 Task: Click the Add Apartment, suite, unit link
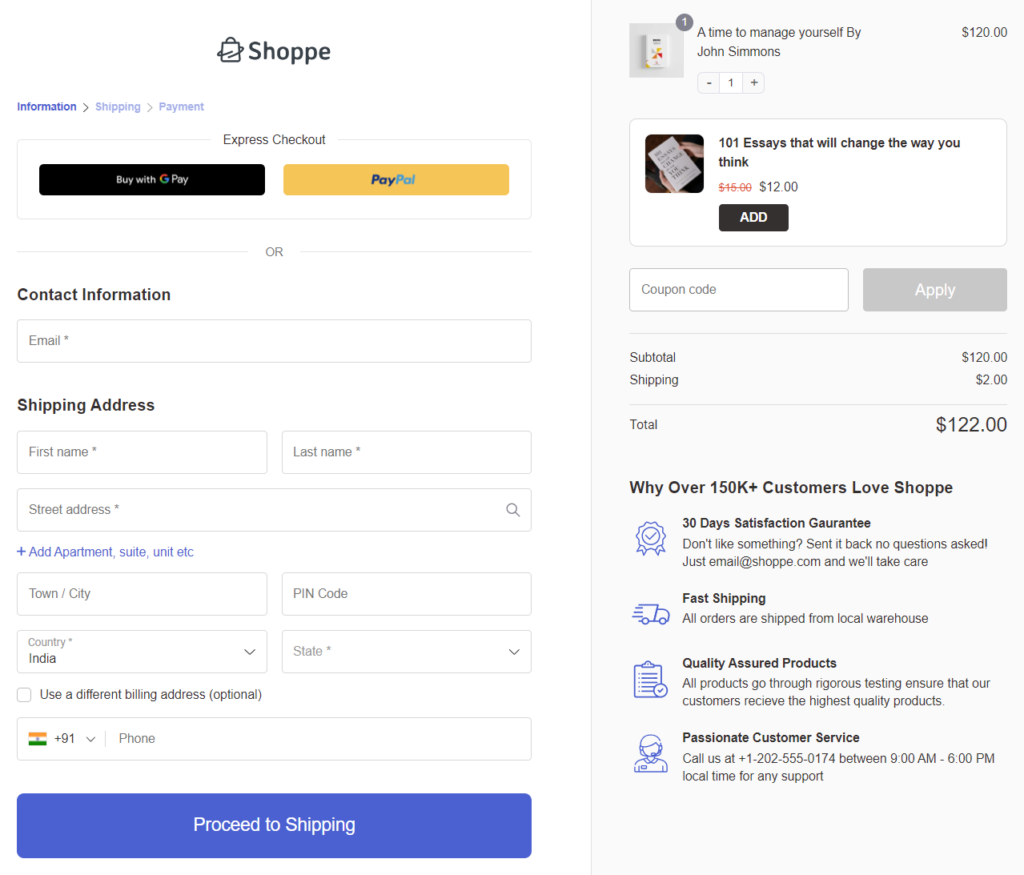pyautogui.click(x=105, y=551)
